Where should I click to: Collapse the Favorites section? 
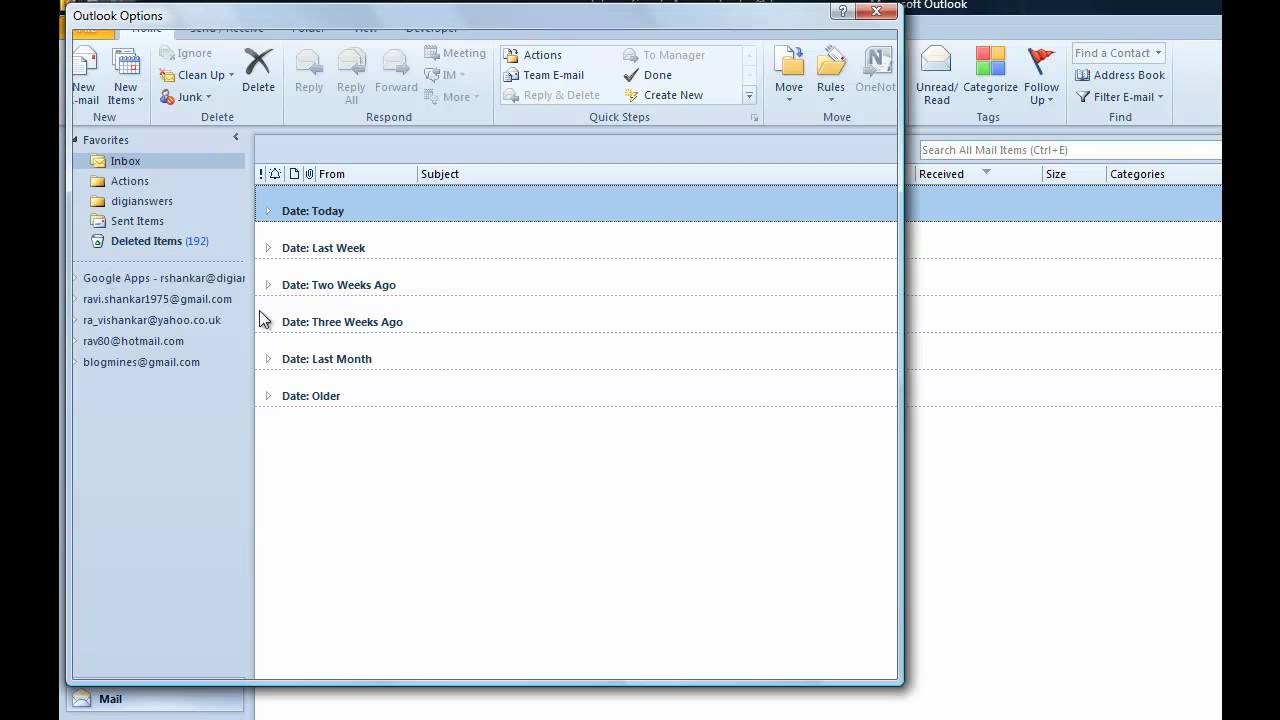[76, 140]
